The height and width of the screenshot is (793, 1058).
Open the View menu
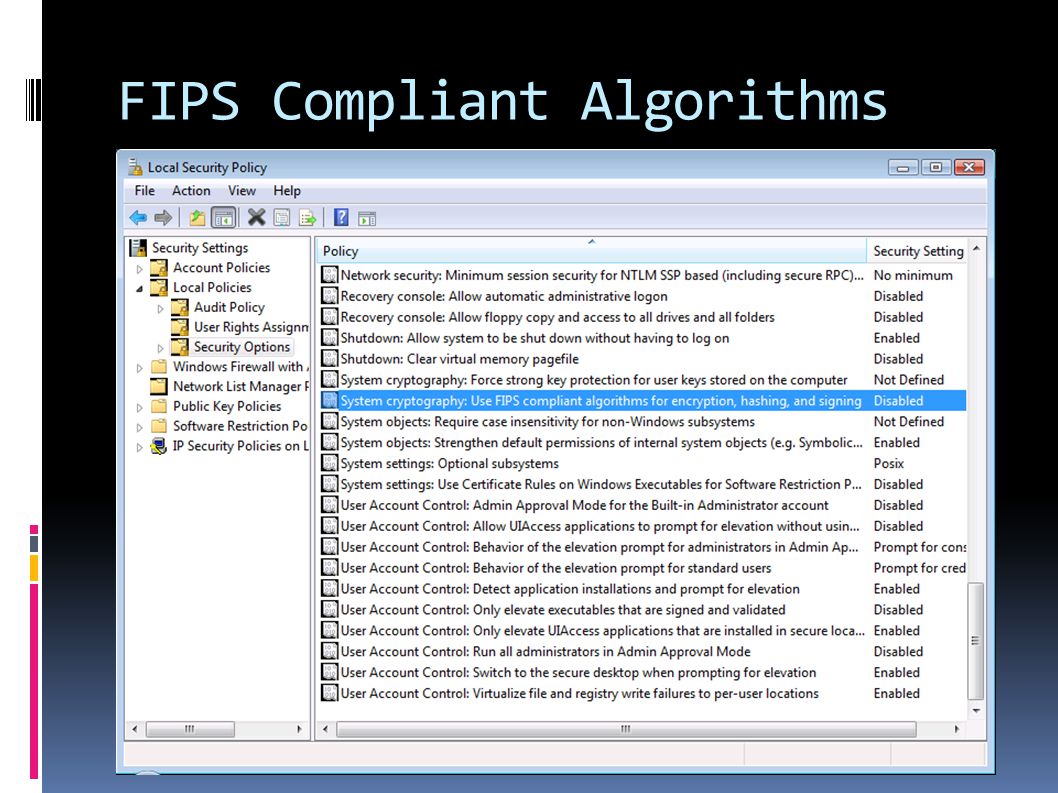(242, 190)
